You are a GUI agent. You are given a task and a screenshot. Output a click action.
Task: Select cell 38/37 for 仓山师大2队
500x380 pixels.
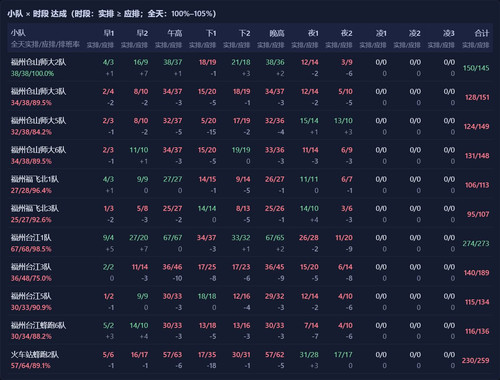pyautogui.click(x=173, y=62)
